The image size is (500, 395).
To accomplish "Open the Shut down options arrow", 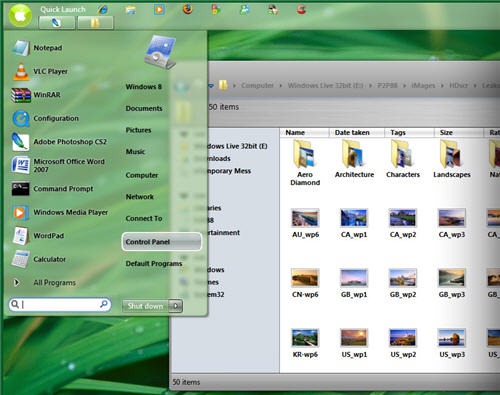I will click(176, 306).
